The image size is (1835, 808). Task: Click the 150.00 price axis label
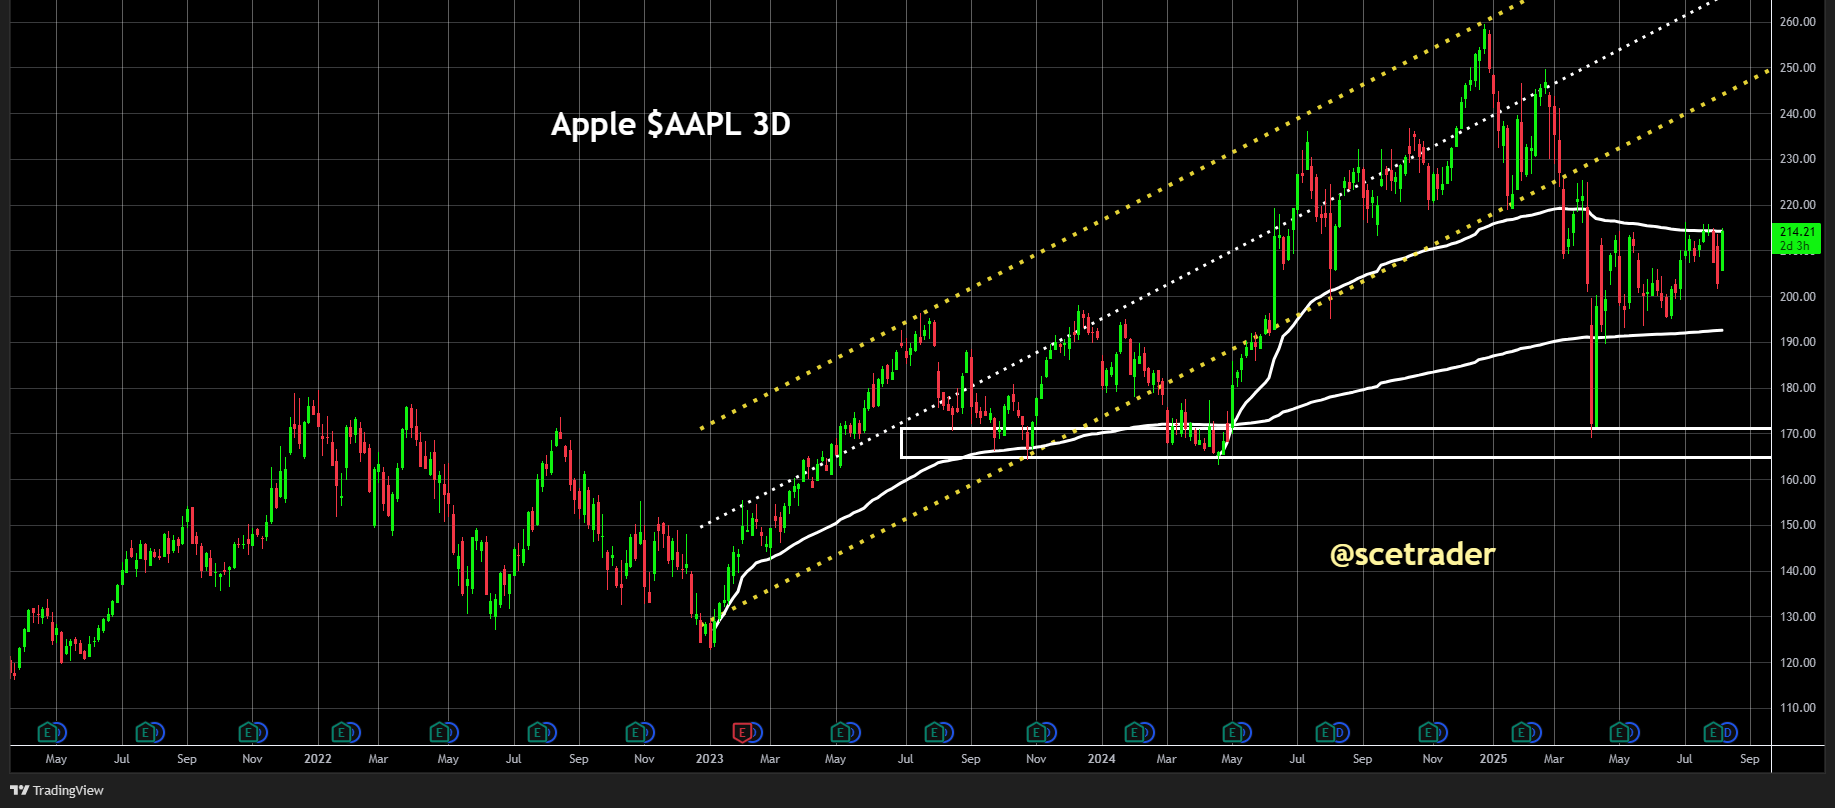(x=1798, y=525)
